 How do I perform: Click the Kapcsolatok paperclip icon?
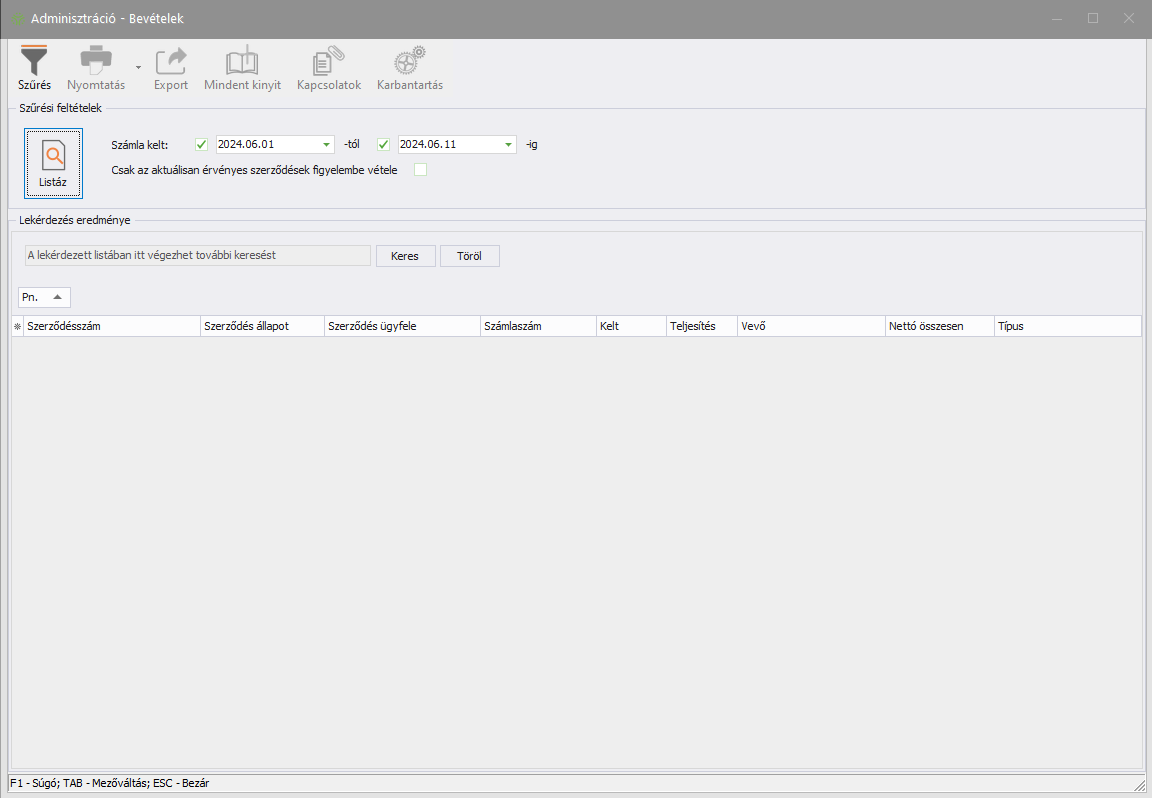click(328, 61)
